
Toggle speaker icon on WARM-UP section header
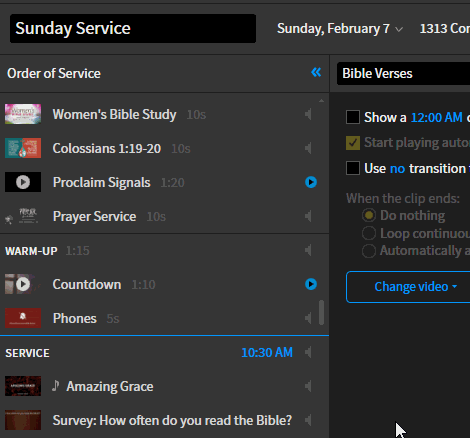(x=308, y=250)
